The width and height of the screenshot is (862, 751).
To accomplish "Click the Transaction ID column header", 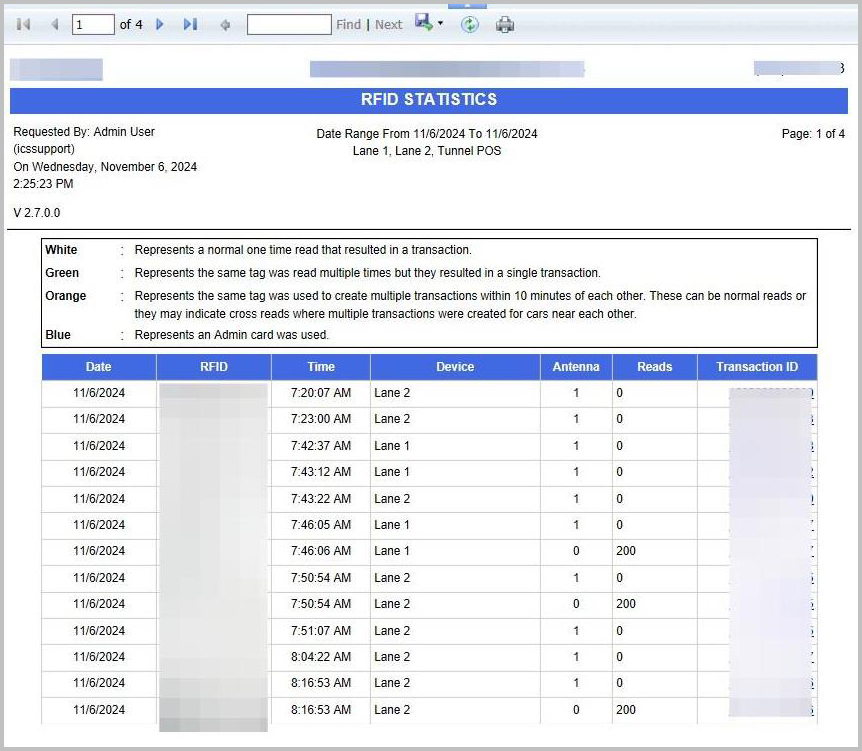I will [757, 367].
